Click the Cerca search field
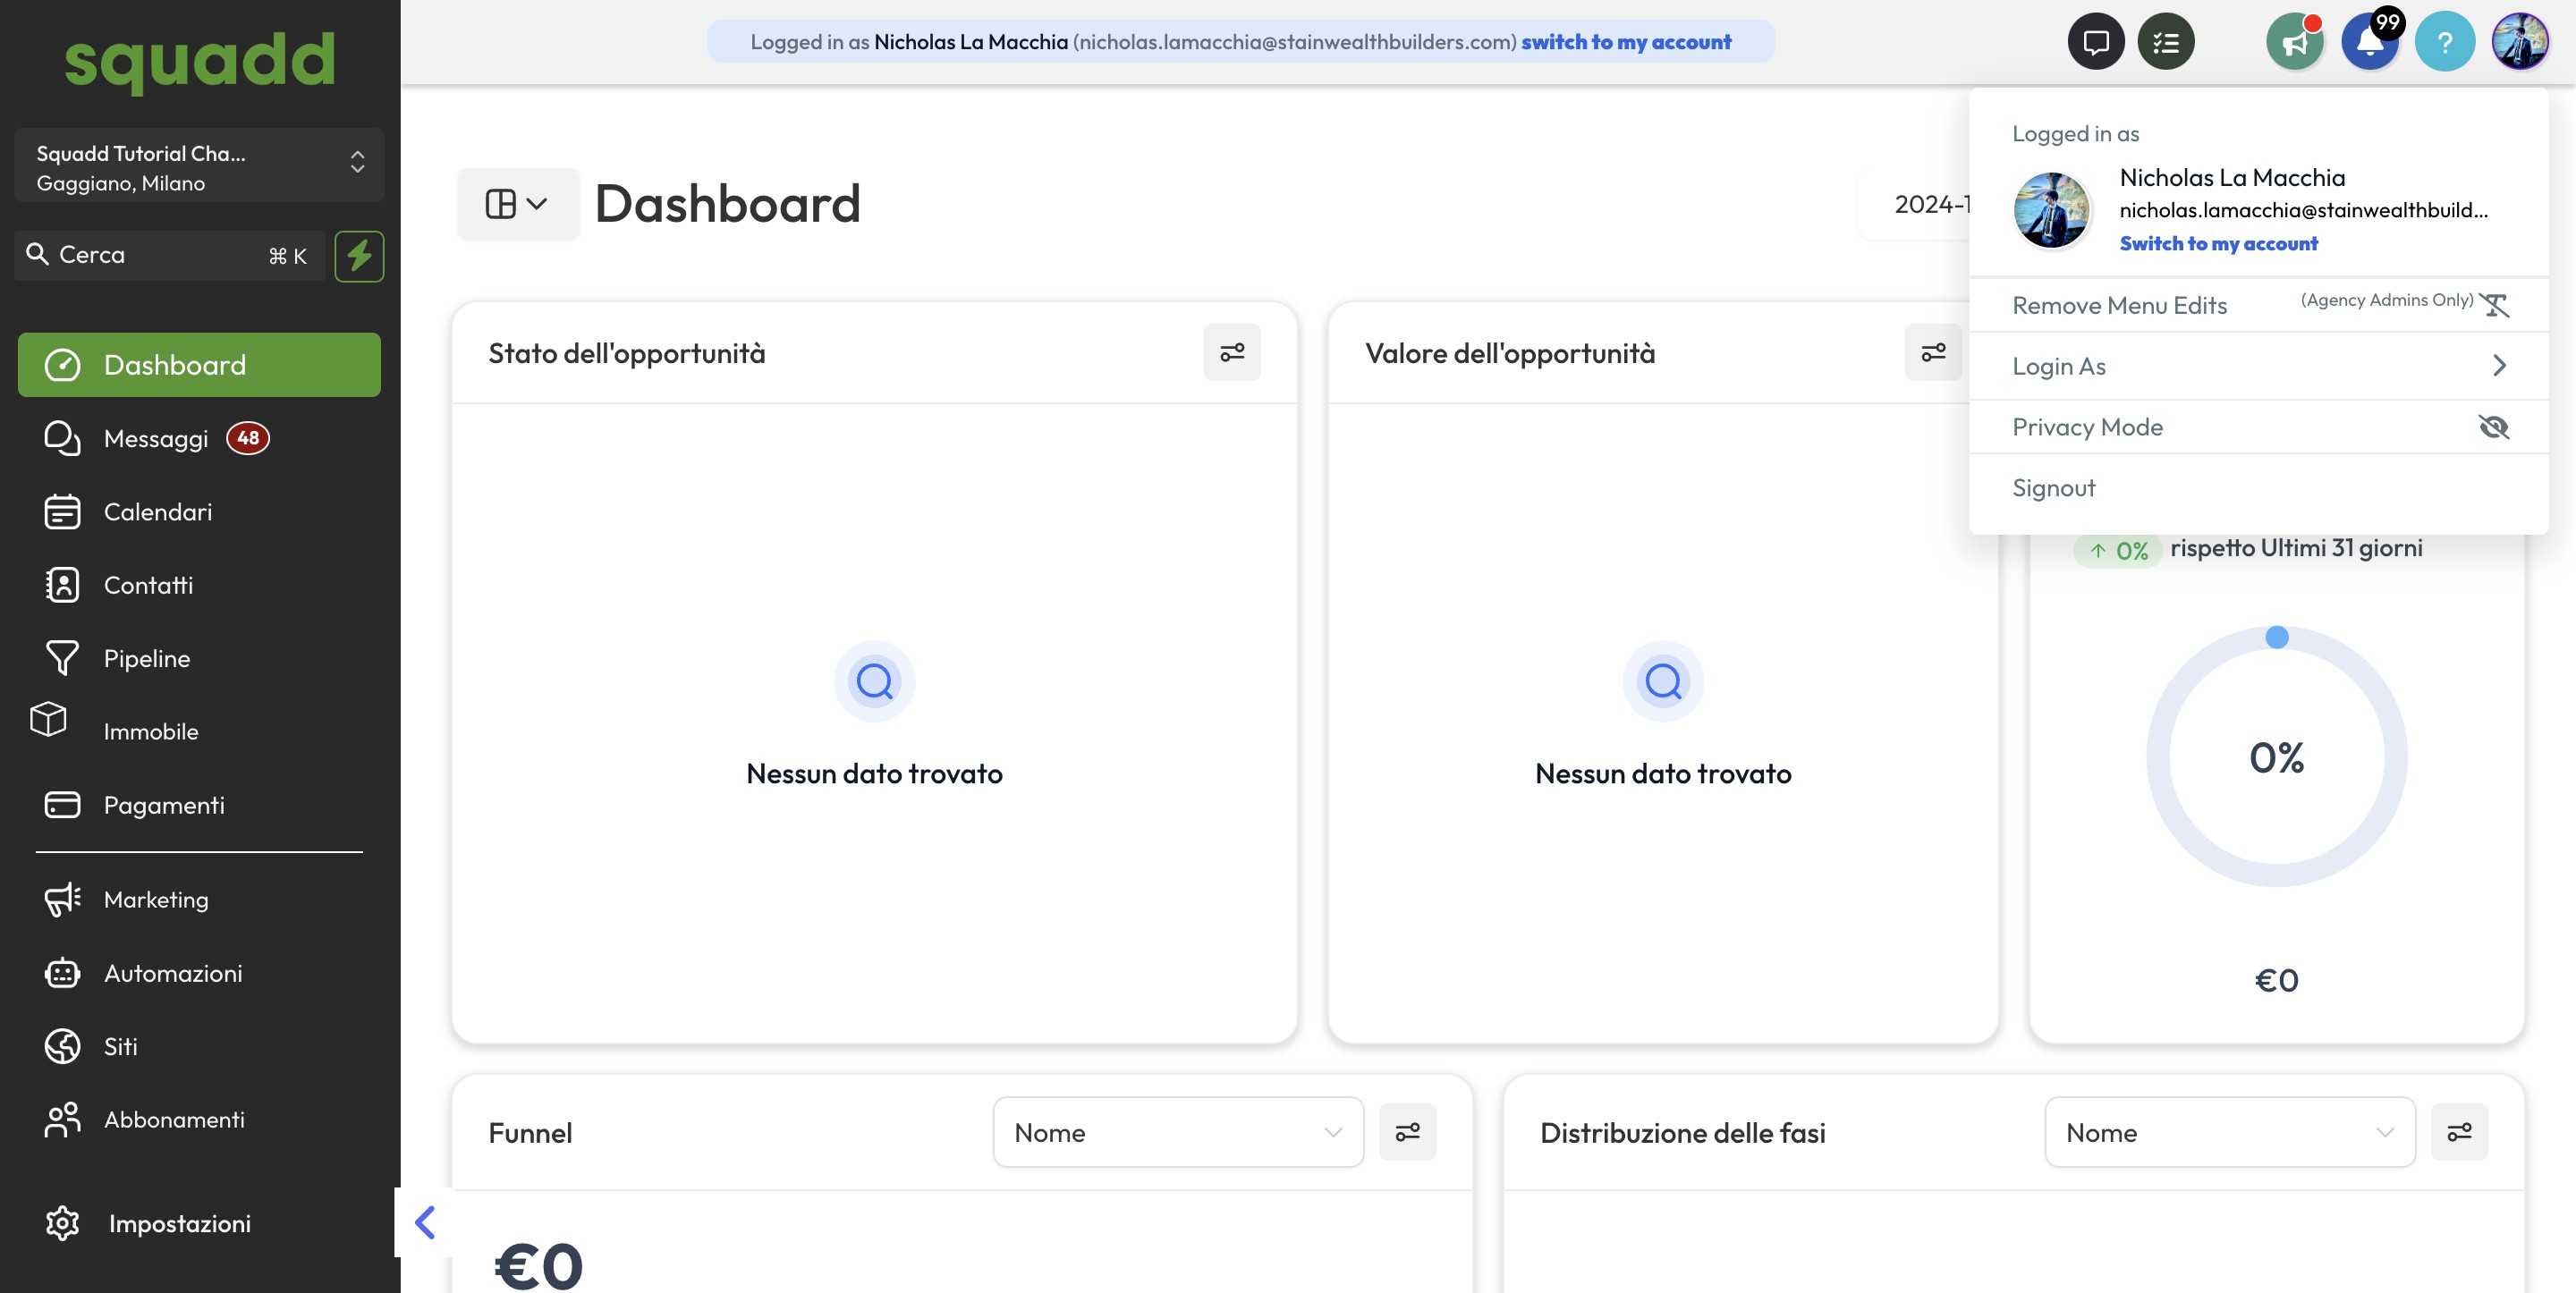 click(150, 255)
